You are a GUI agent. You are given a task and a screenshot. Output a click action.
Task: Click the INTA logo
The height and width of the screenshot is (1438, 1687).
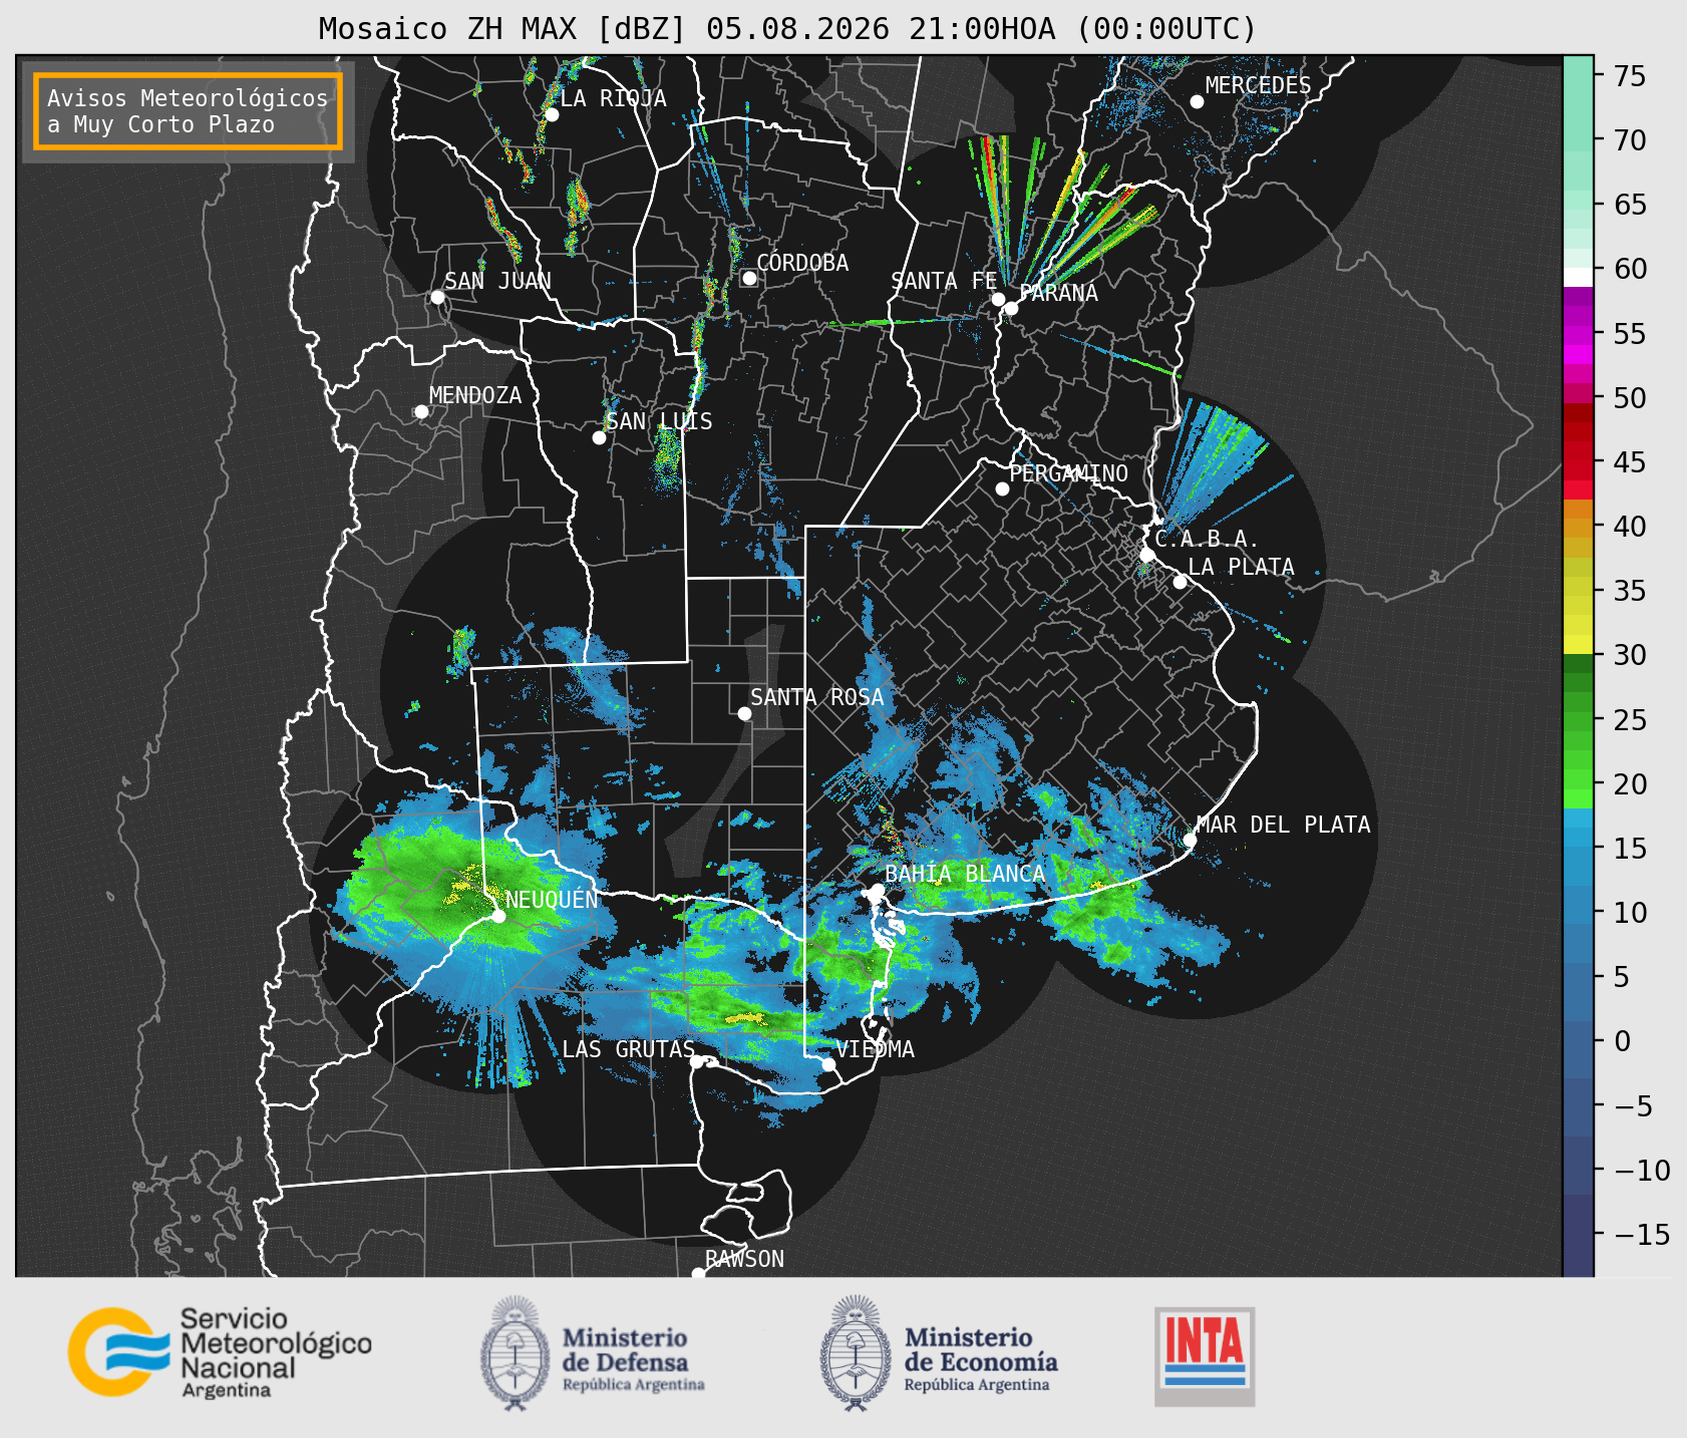[1204, 1355]
